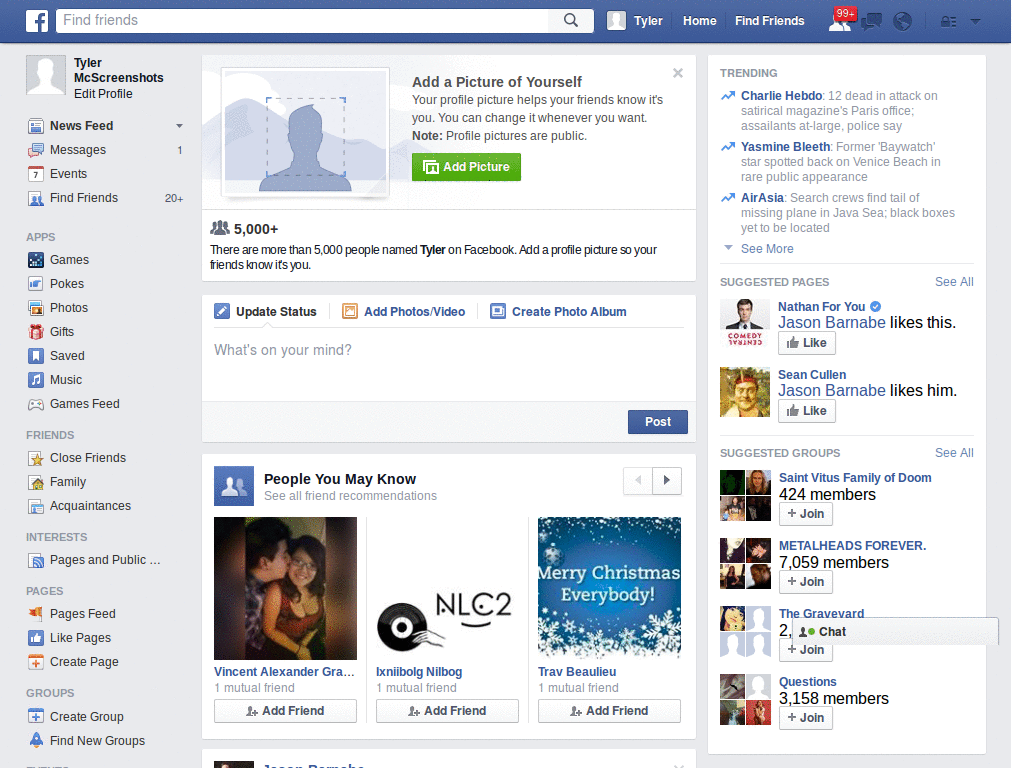Screen dimensions: 1024x768
Task: Click the Gifts icon in sidebar
Action: click(x=36, y=332)
